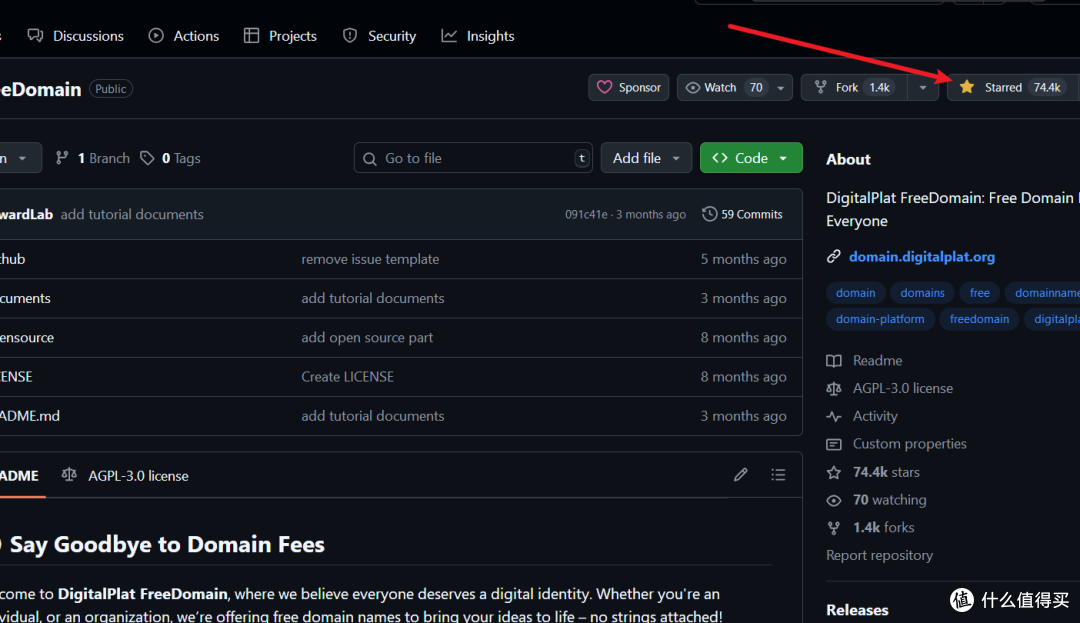Open the Actions tab
Screen dimensions: 1080x623
[x=184, y=36]
